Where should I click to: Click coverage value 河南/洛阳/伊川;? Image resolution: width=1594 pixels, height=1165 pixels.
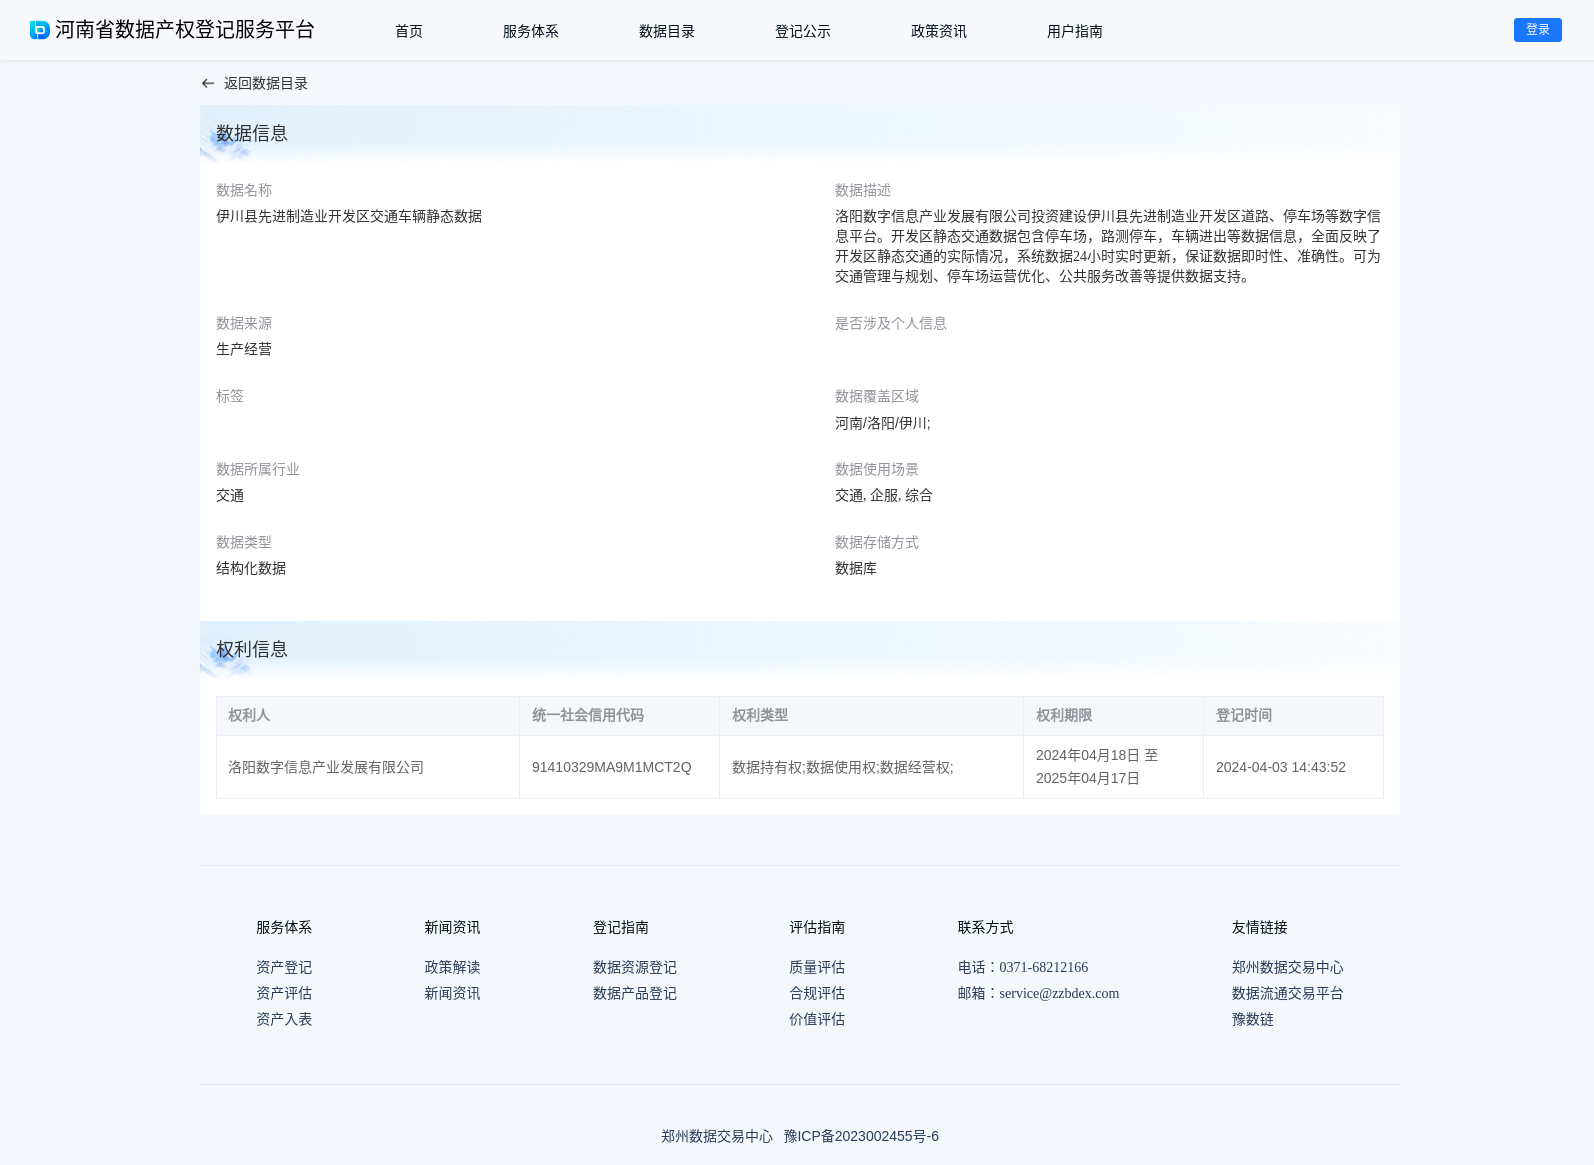click(883, 423)
